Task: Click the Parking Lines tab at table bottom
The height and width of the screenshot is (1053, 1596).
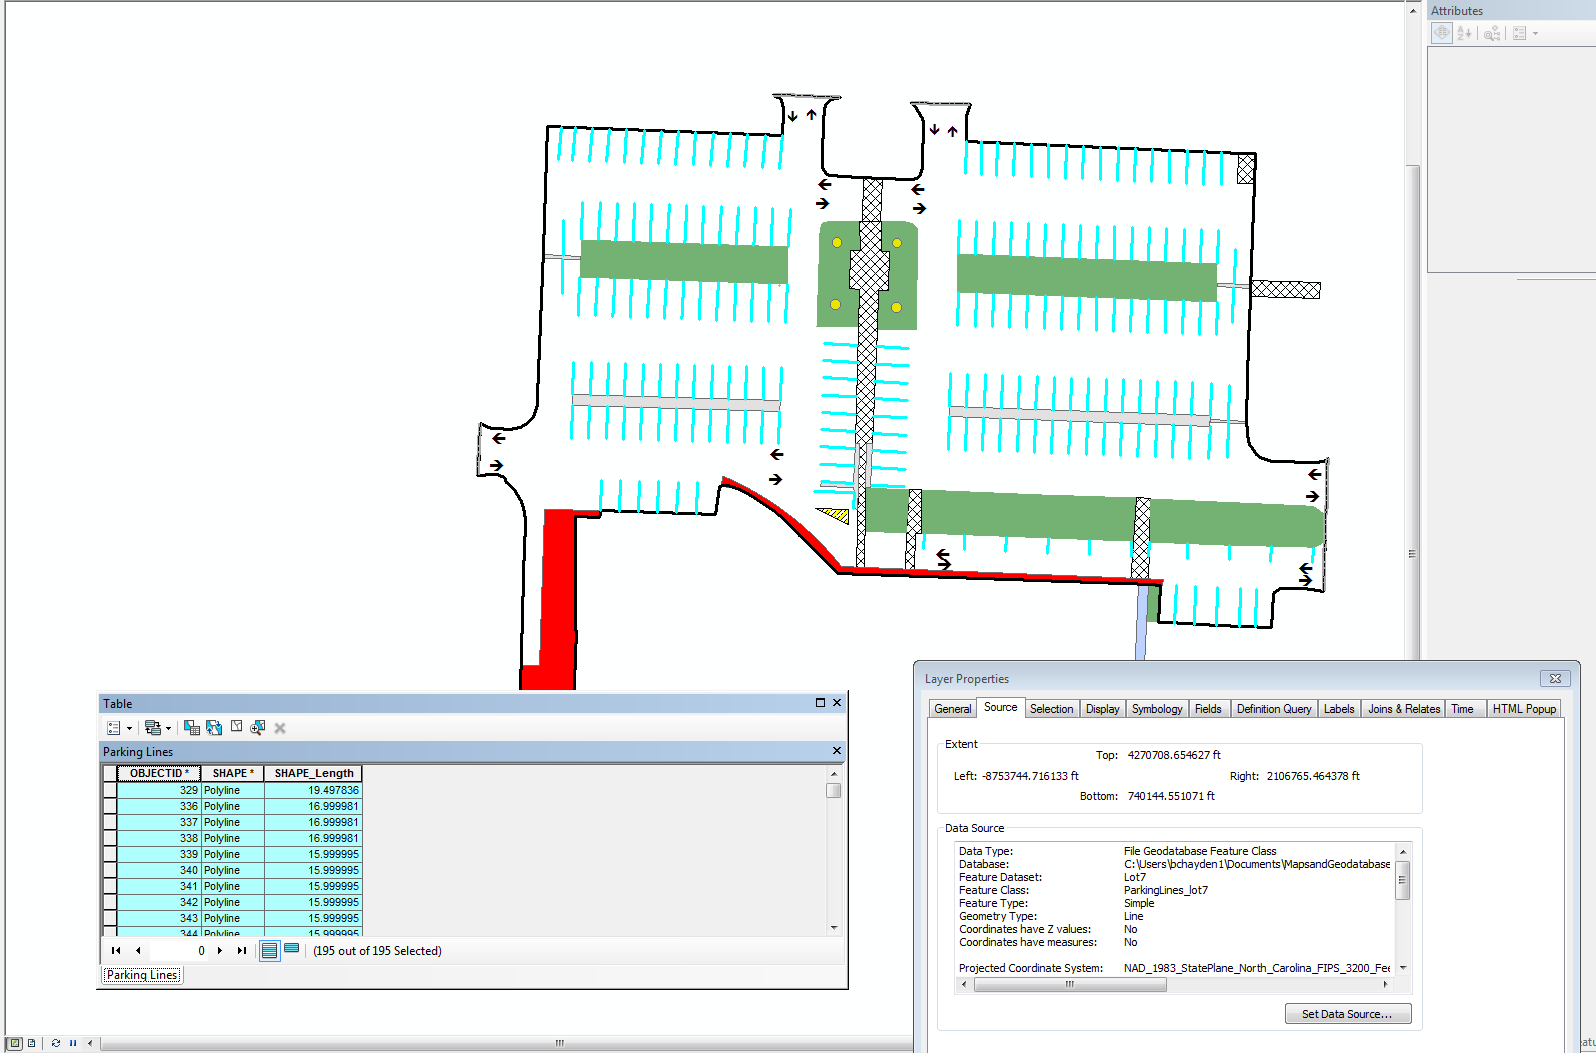Action: pos(142,975)
